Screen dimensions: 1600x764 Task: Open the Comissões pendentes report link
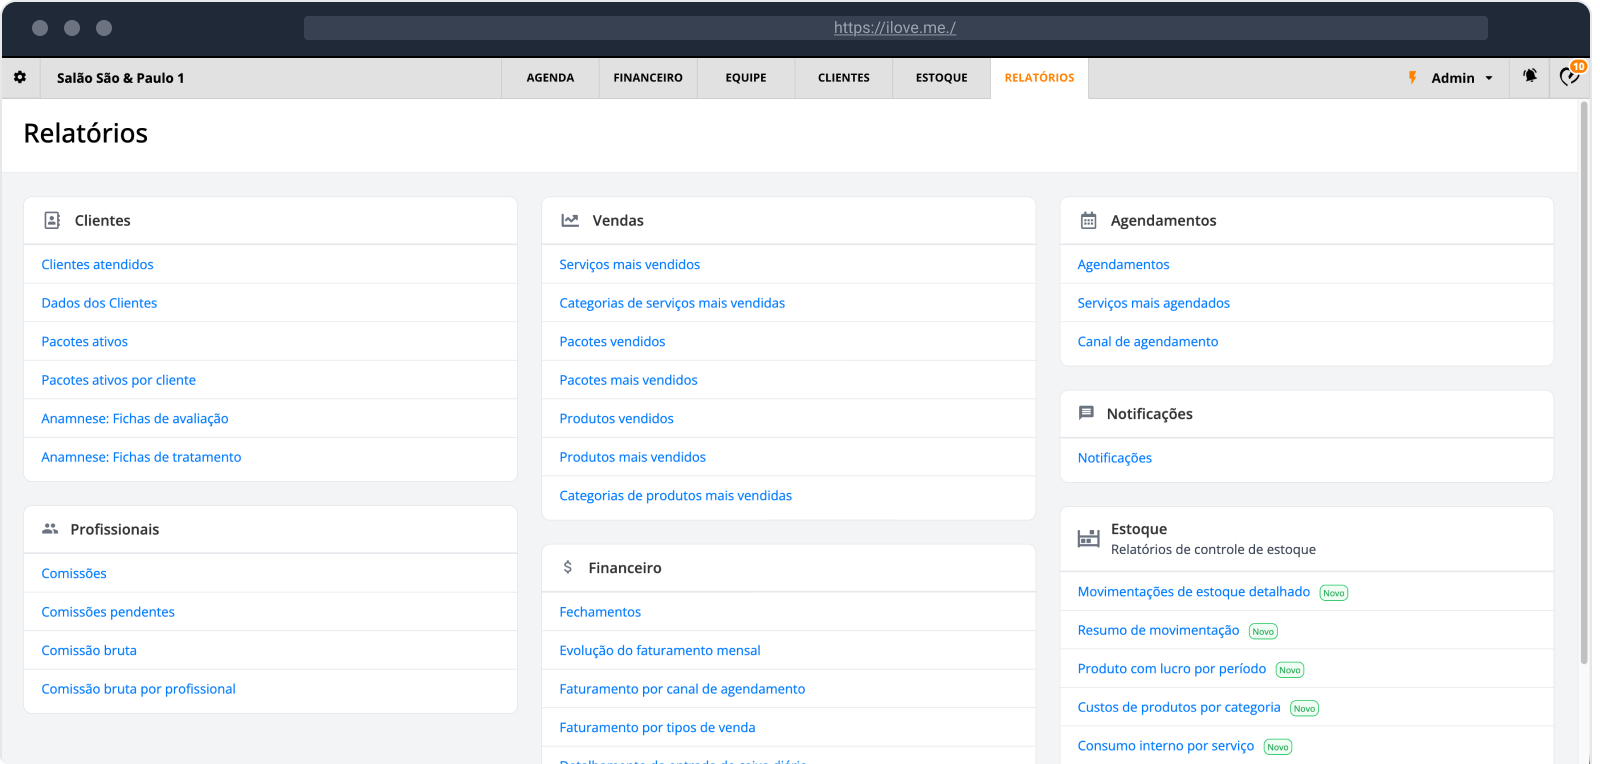coord(108,612)
